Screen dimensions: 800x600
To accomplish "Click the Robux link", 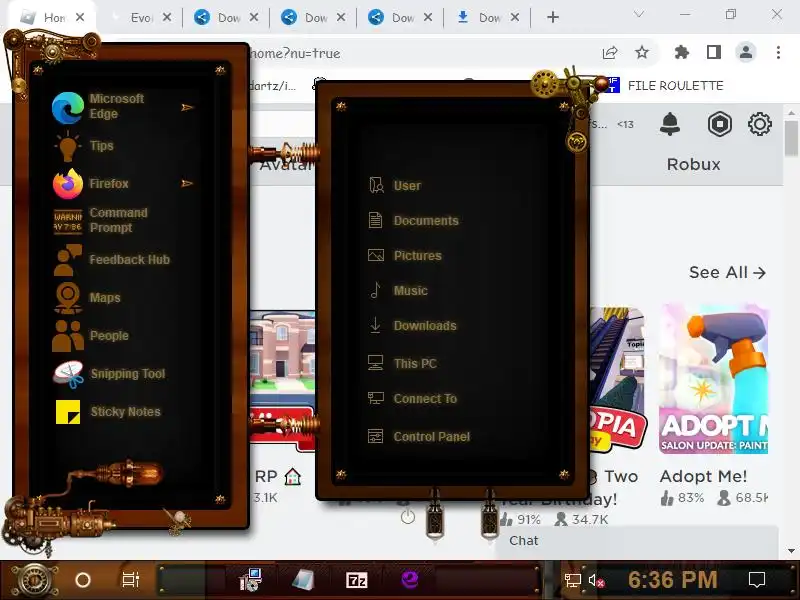I will pos(693,164).
